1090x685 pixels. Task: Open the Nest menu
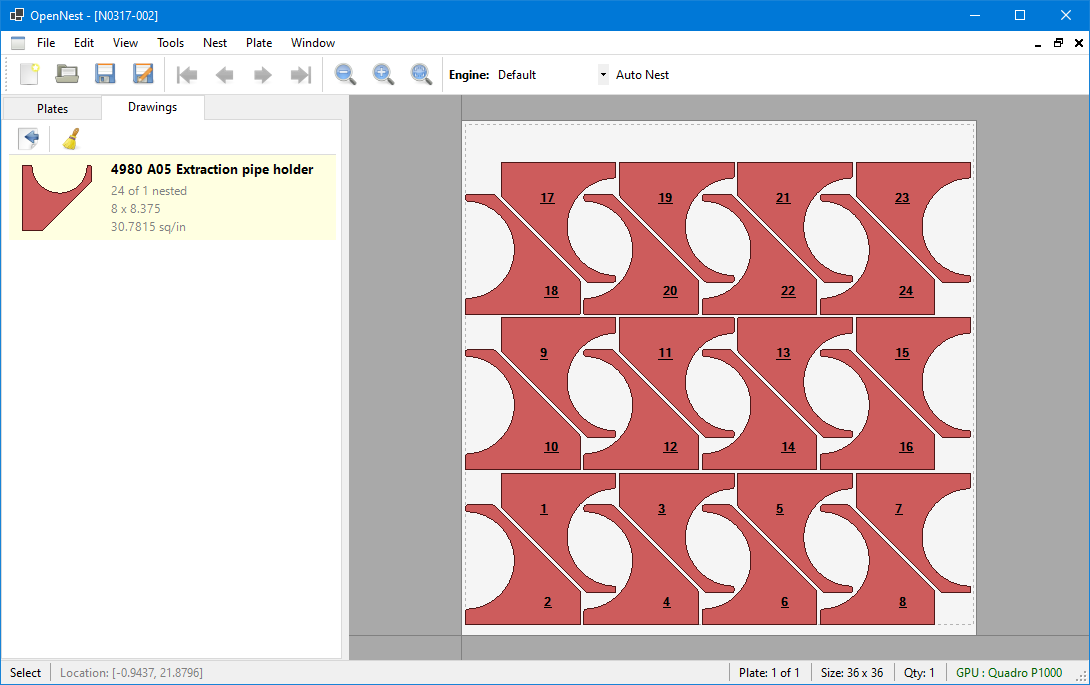click(214, 42)
